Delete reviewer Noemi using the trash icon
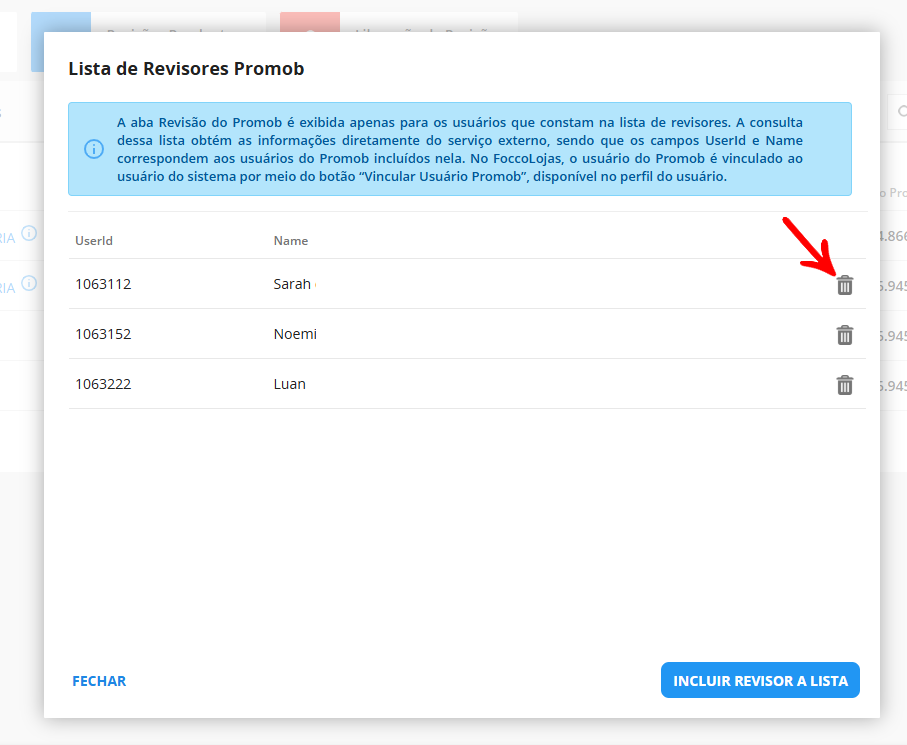 (844, 335)
